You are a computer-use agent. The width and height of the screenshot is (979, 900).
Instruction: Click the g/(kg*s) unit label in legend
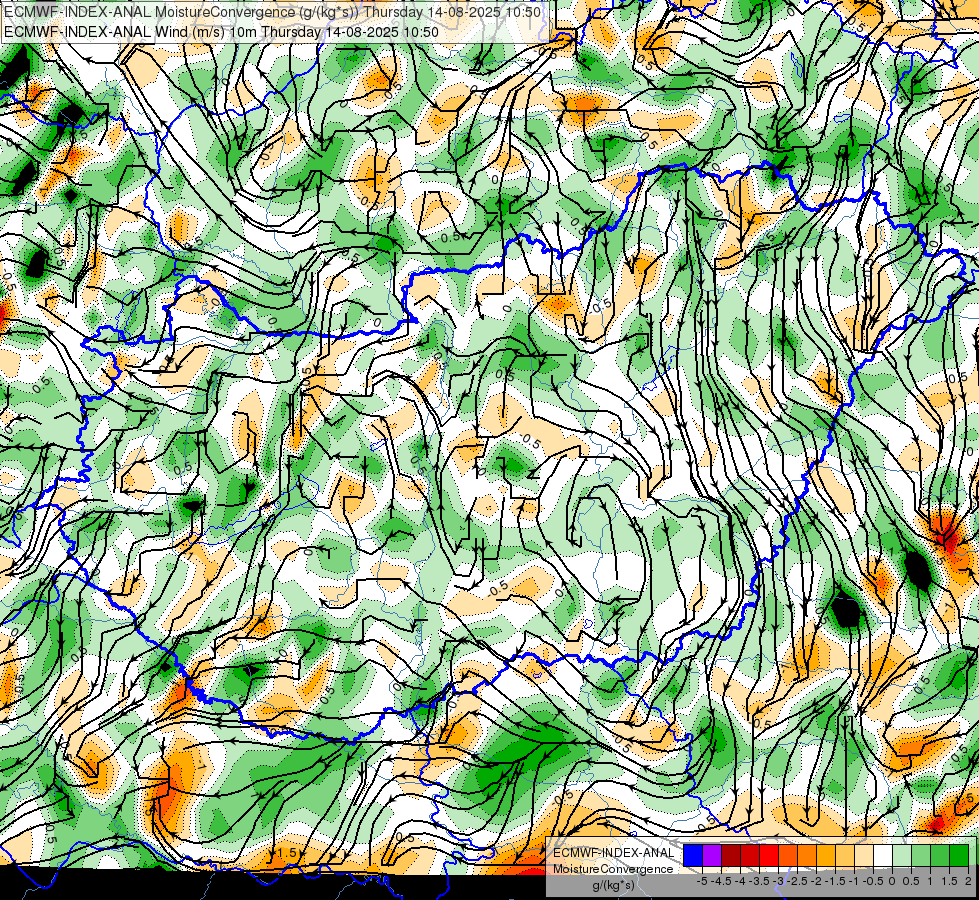point(613,885)
